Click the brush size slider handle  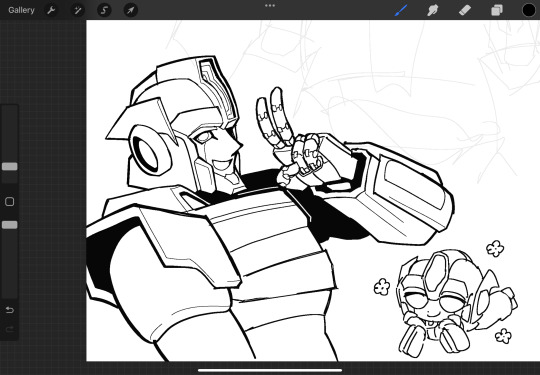coord(10,167)
